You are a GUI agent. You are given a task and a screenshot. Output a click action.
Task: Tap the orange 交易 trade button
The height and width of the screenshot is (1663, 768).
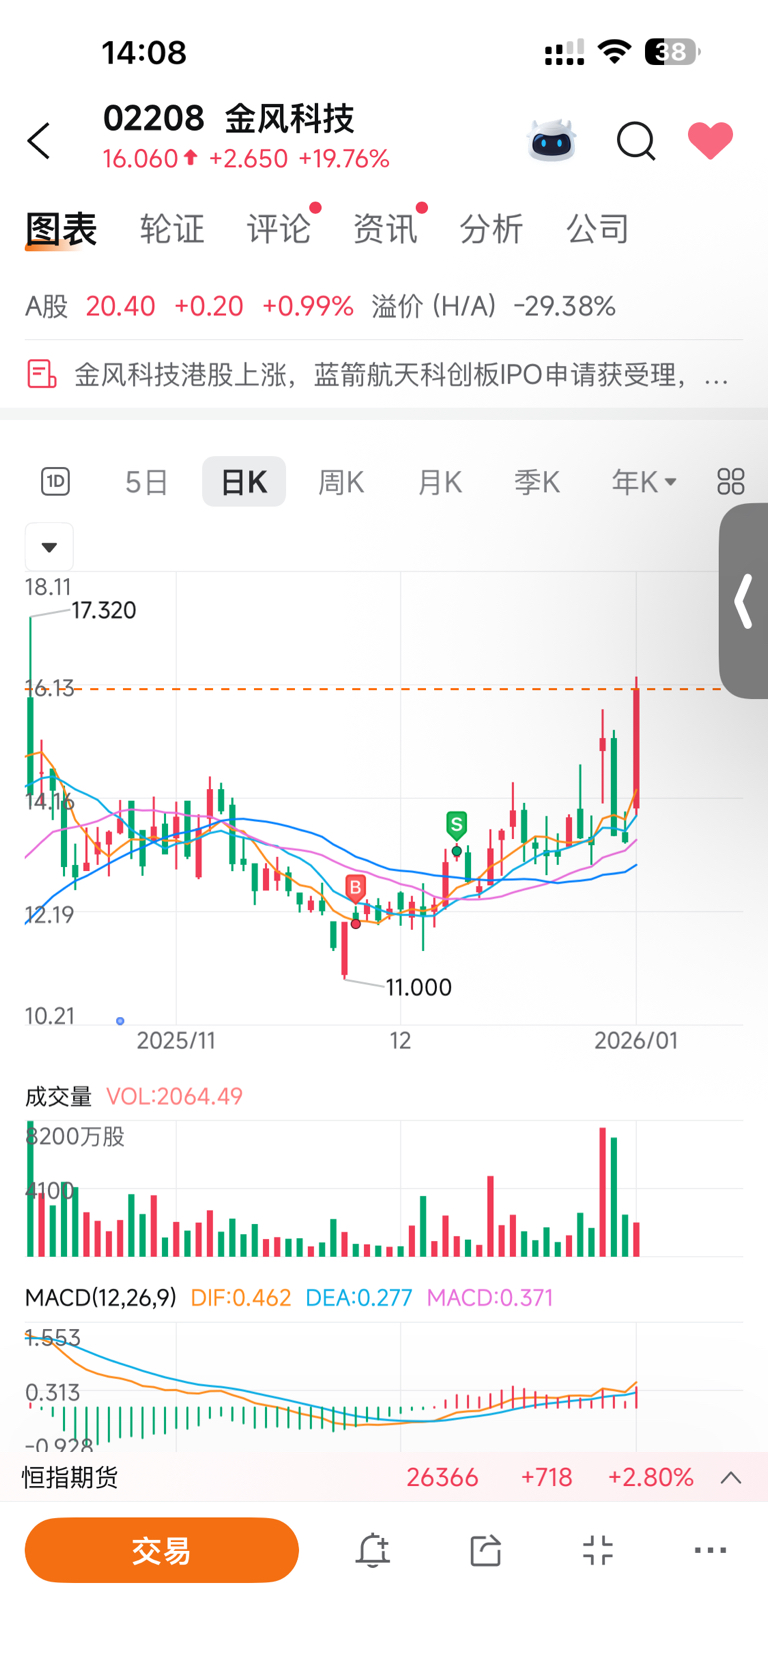(x=162, y=1550)
